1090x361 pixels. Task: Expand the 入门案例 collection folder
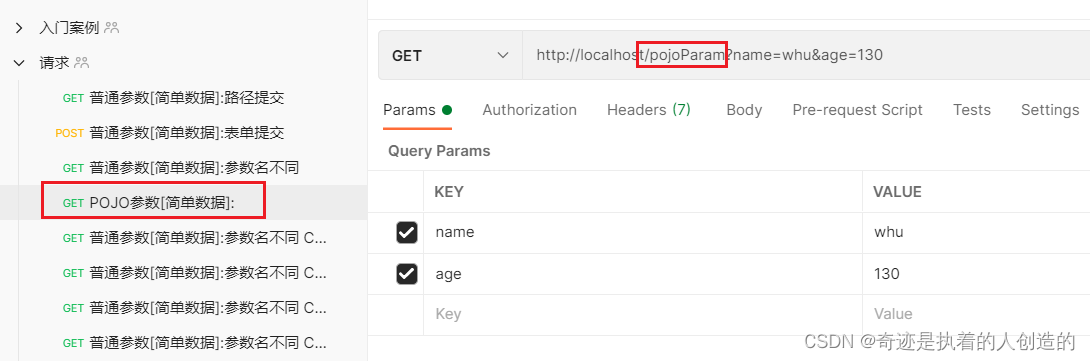(x=19, y=29)
